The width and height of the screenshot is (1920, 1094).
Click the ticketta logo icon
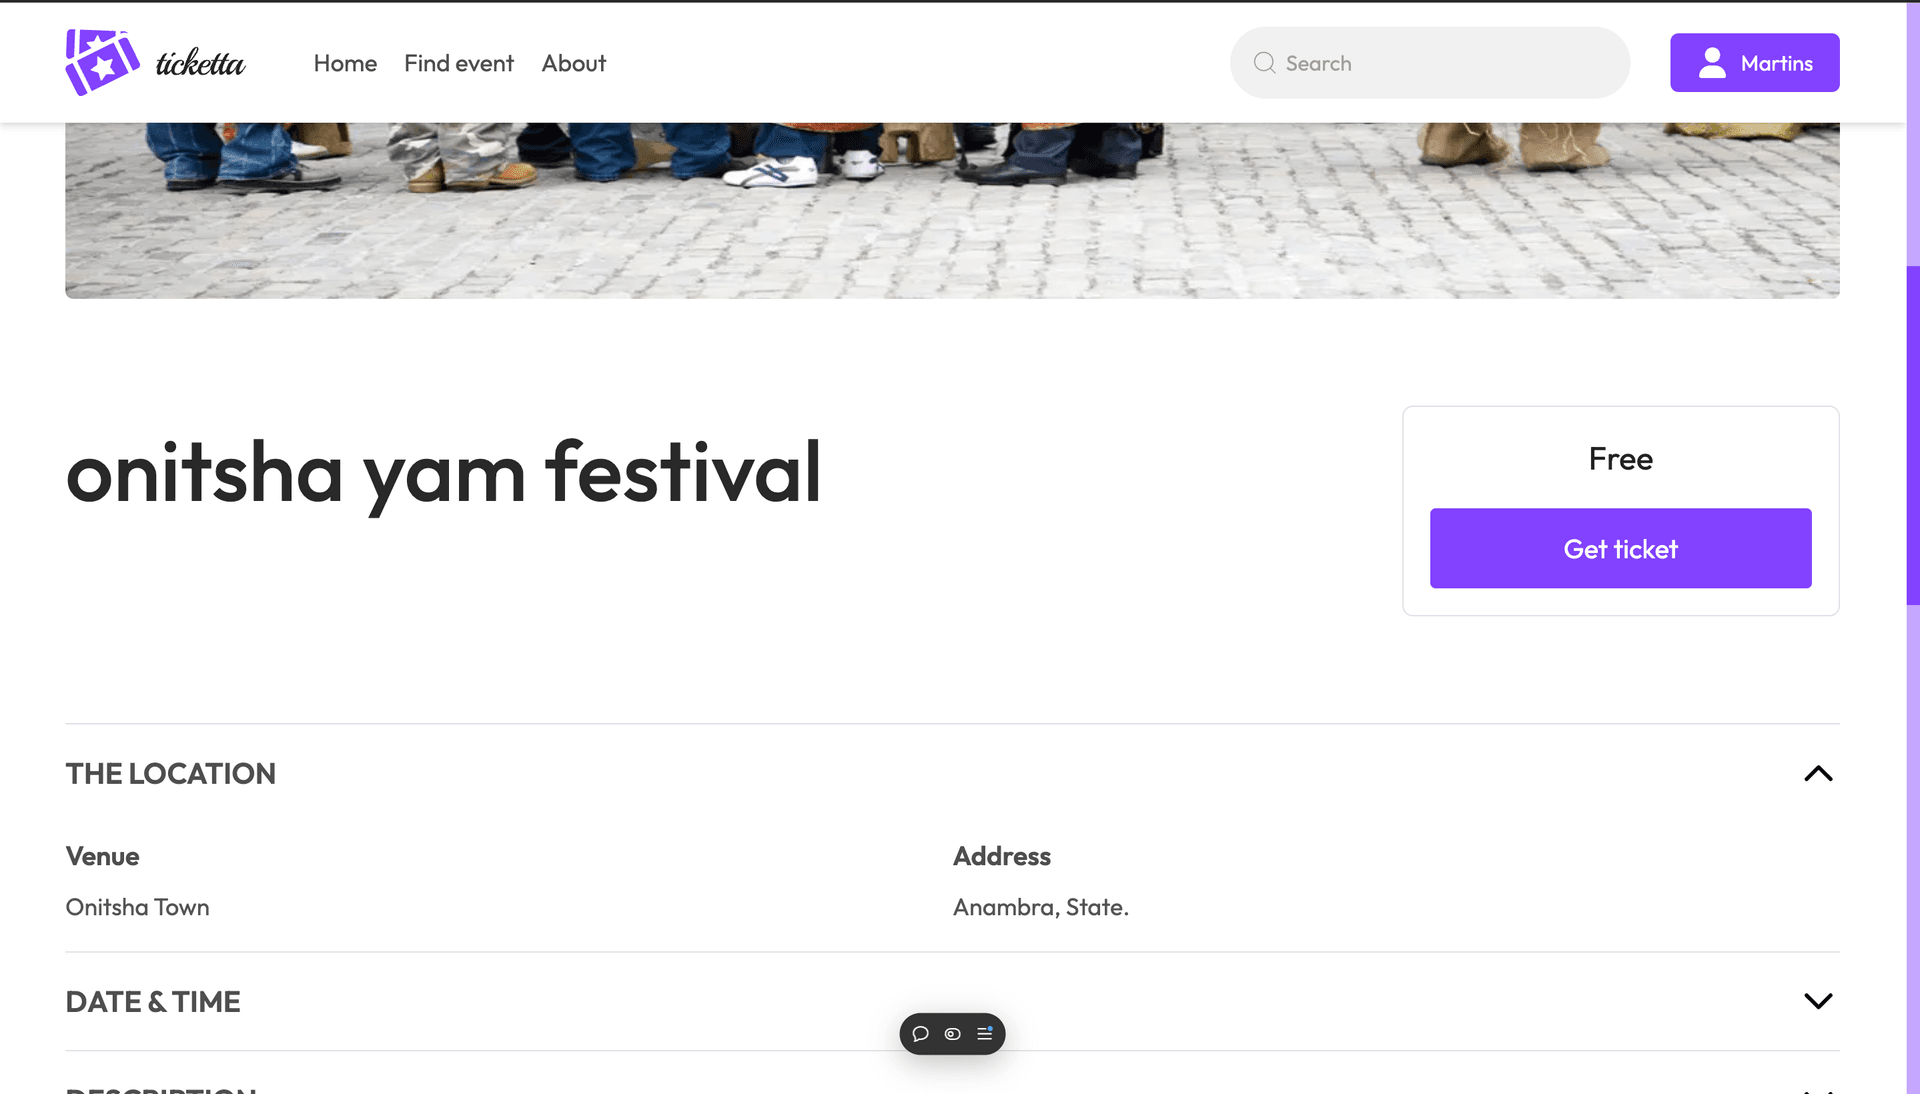102,62
